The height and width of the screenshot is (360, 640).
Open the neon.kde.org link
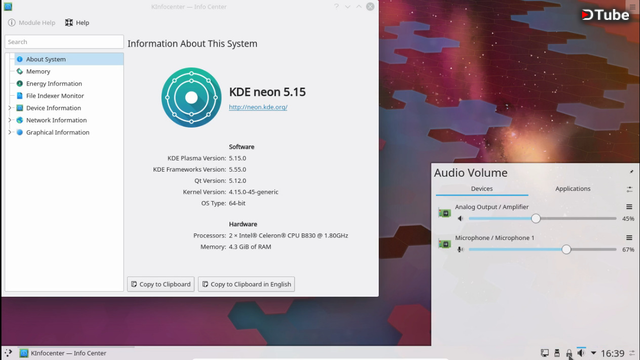[x=258, y=107]
